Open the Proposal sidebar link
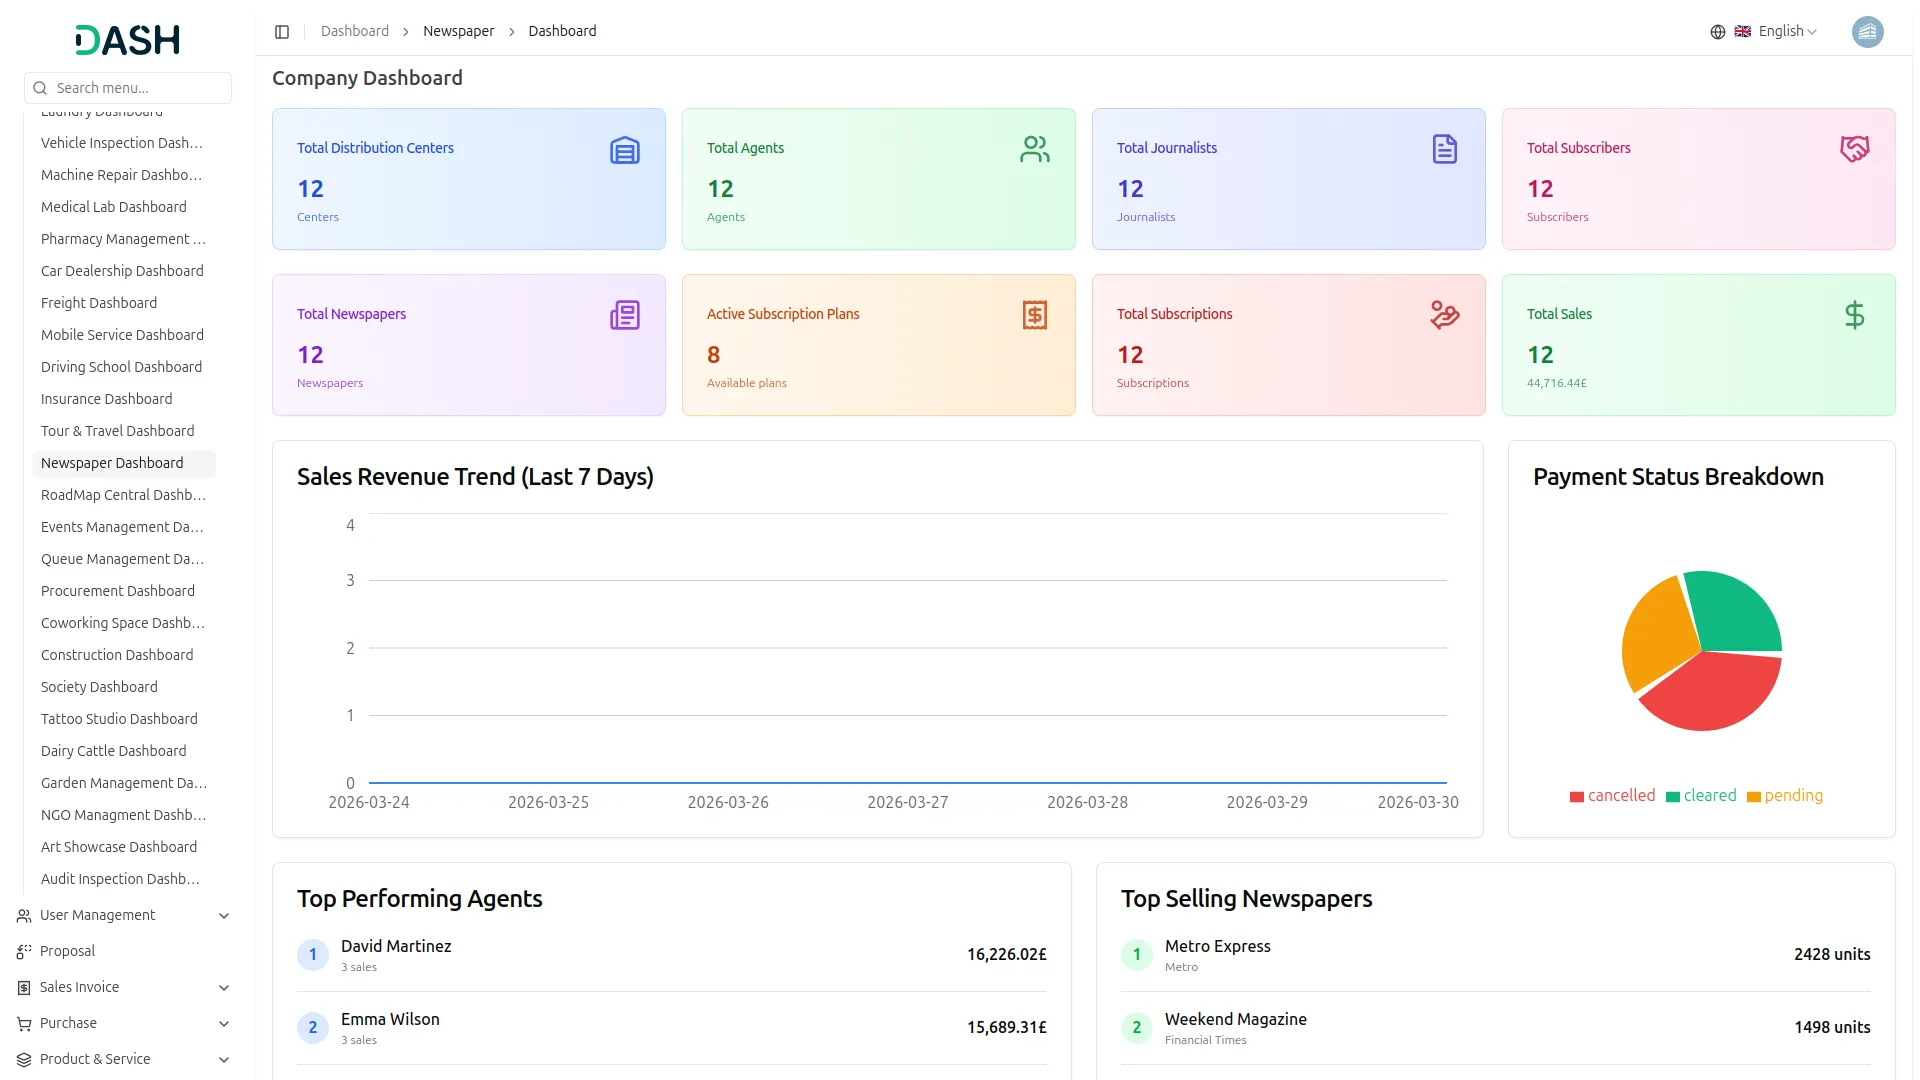 67,951
